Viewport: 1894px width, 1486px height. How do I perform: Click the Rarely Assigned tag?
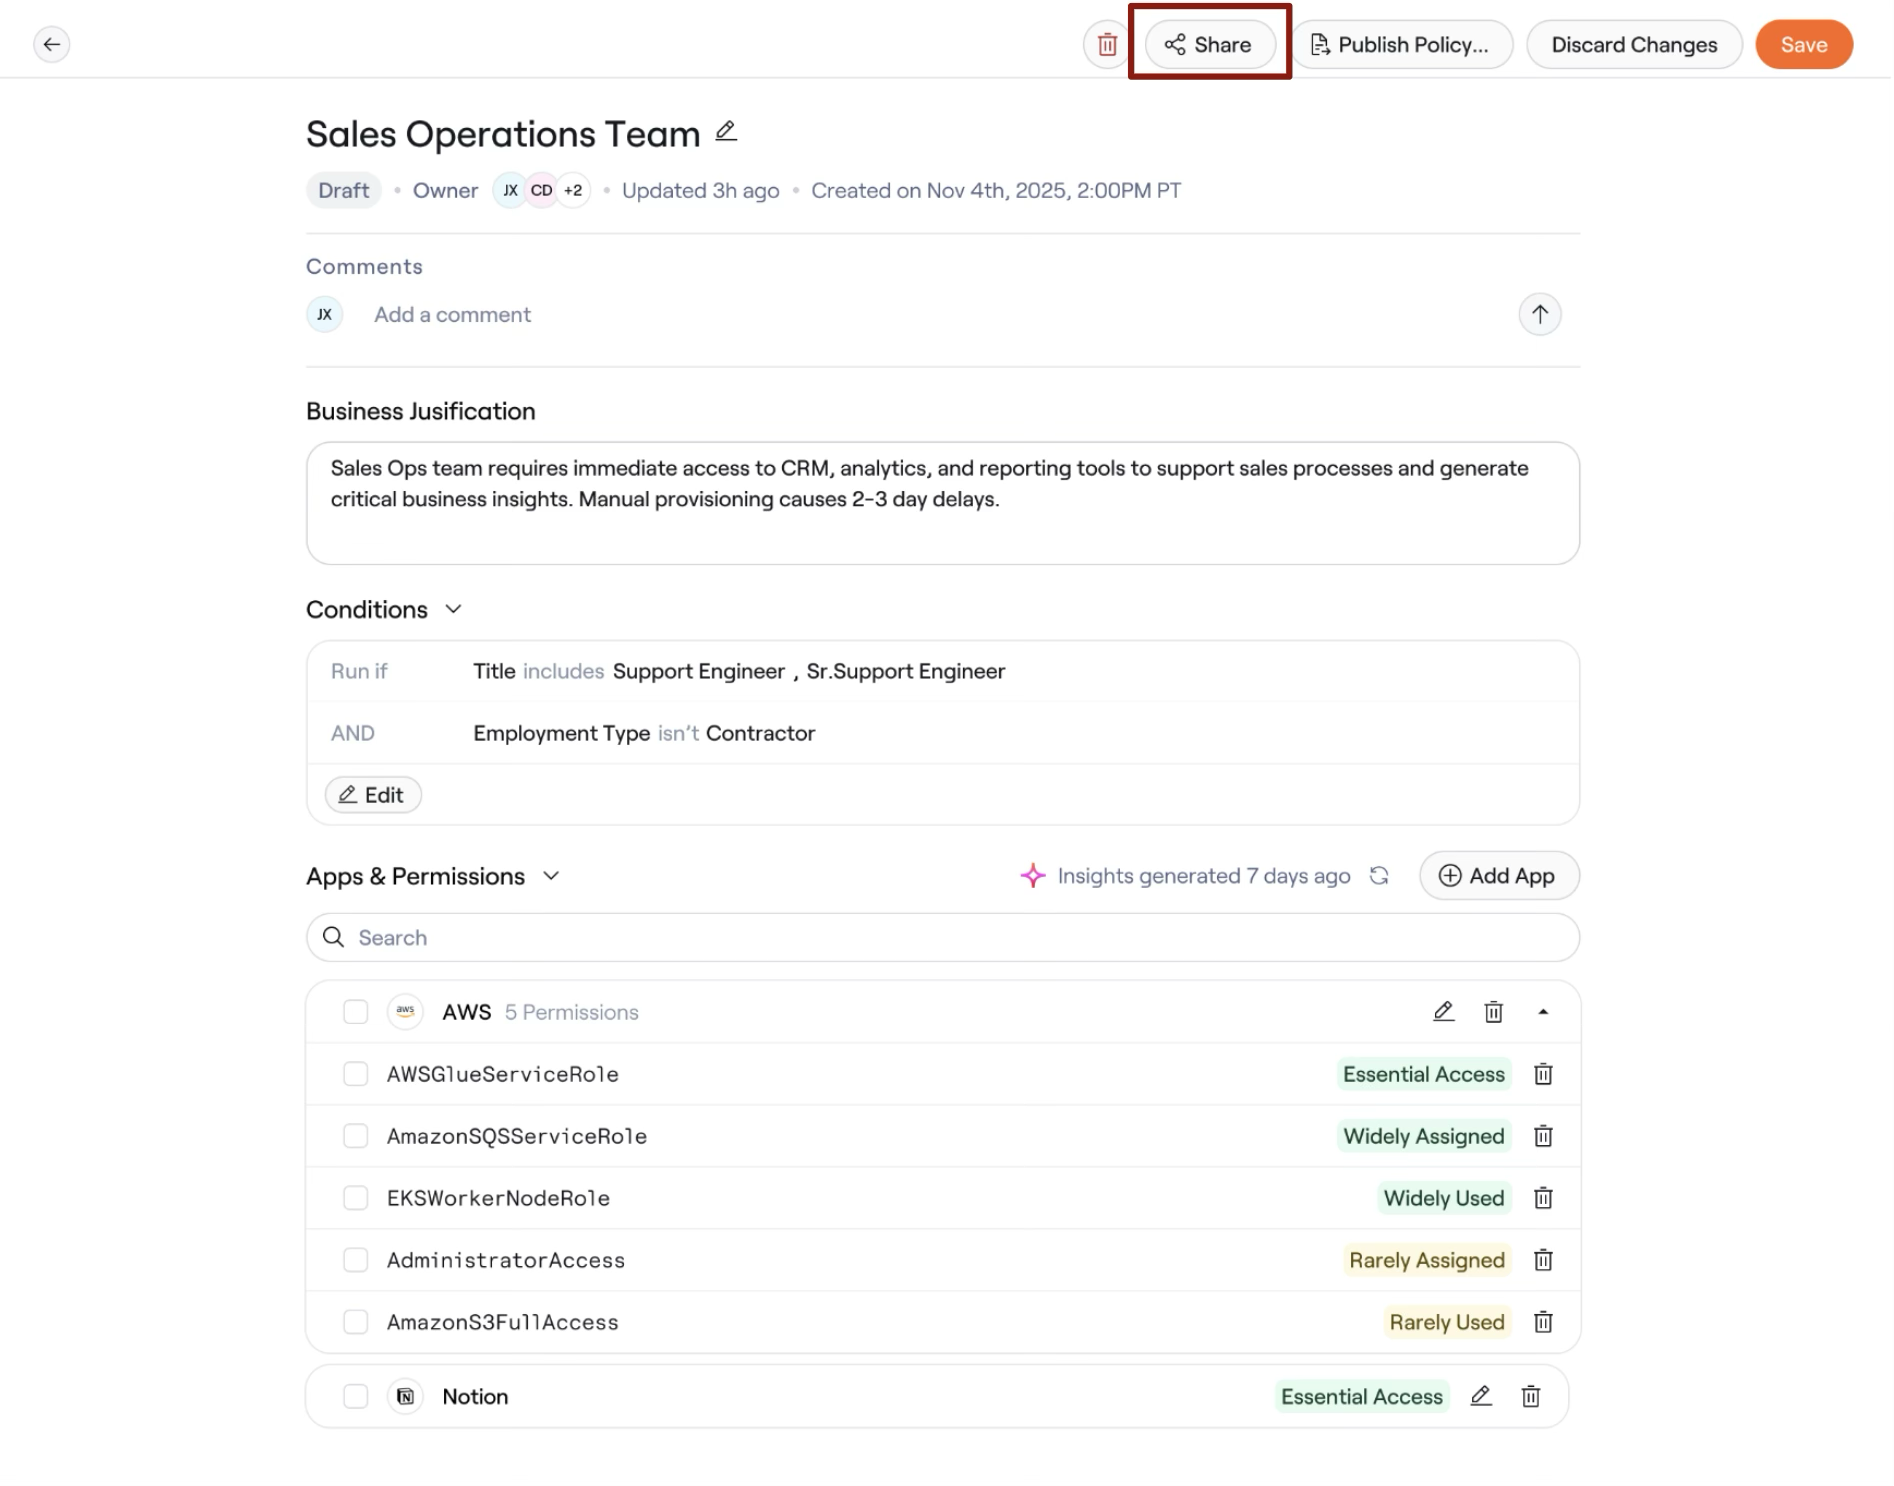[x=1426, y=1260]
